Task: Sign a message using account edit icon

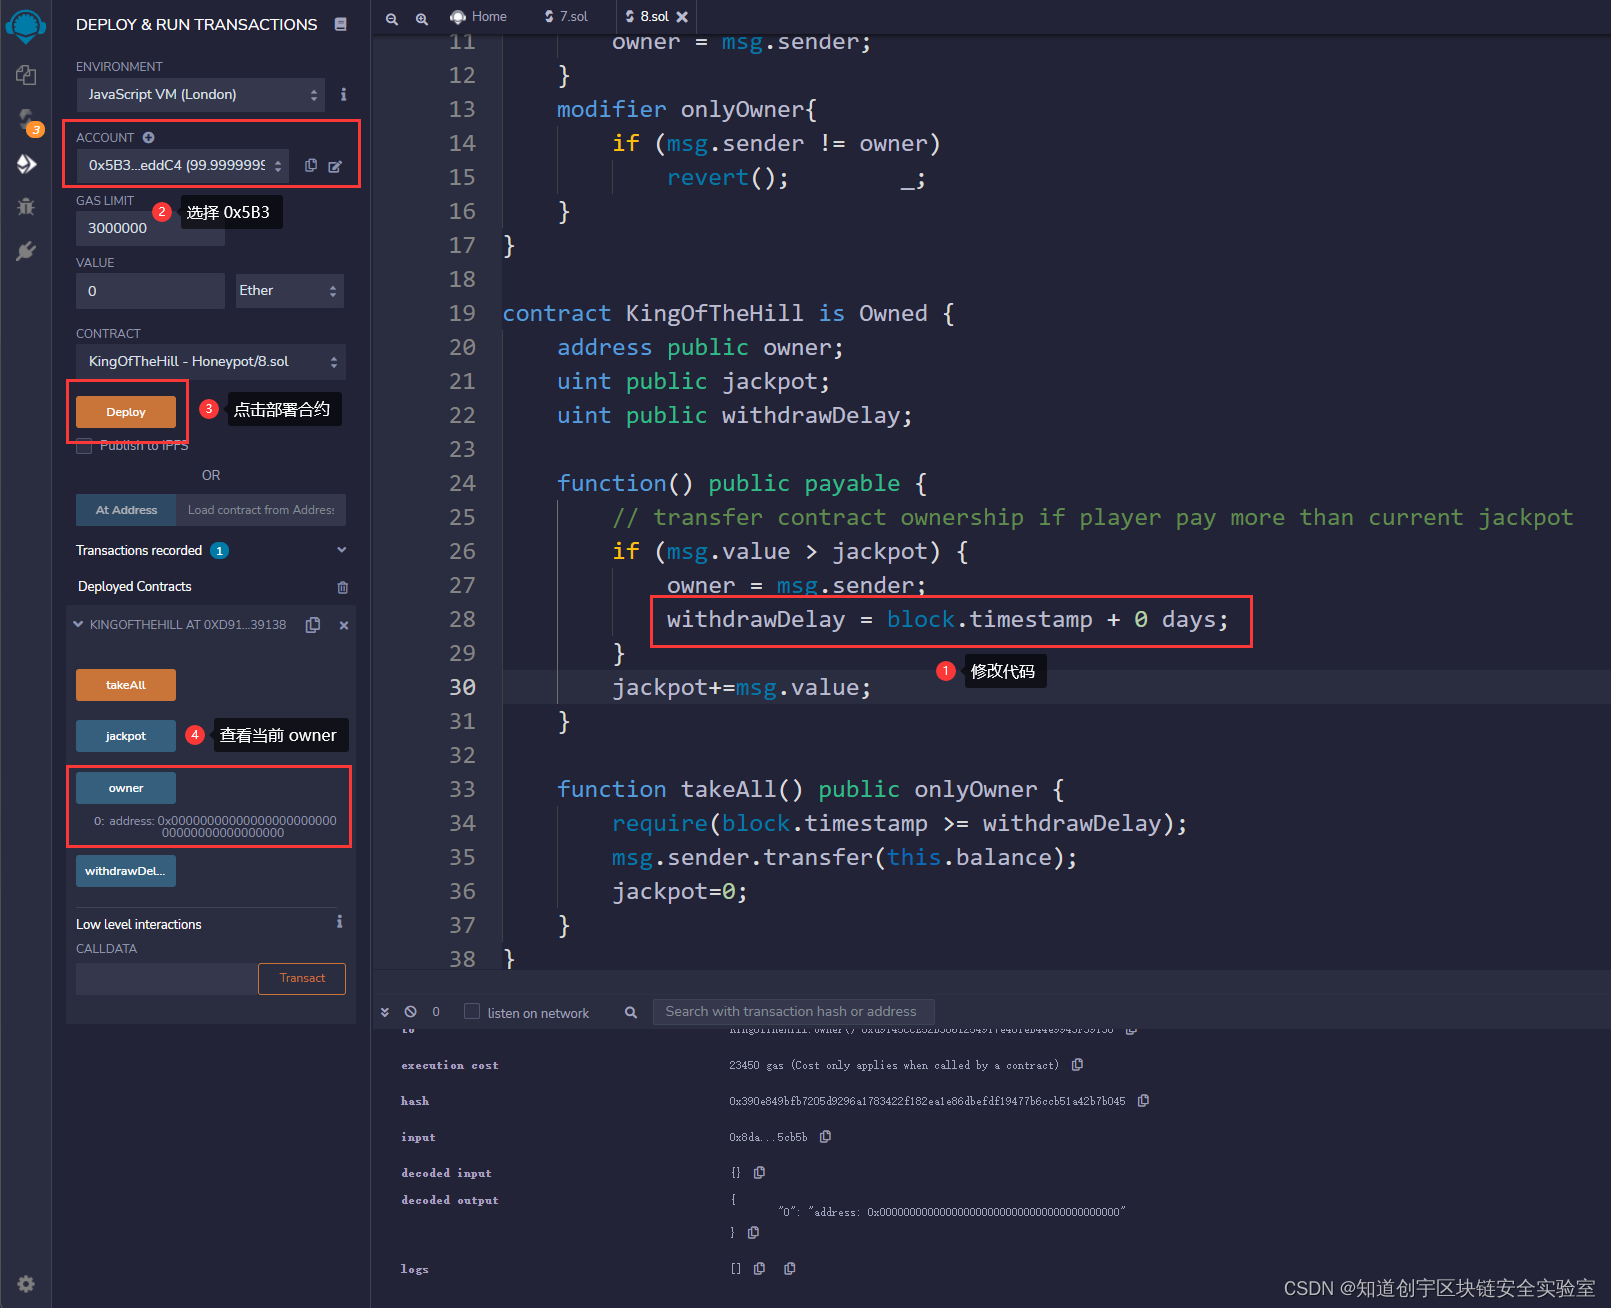Action: coord(335,166)
